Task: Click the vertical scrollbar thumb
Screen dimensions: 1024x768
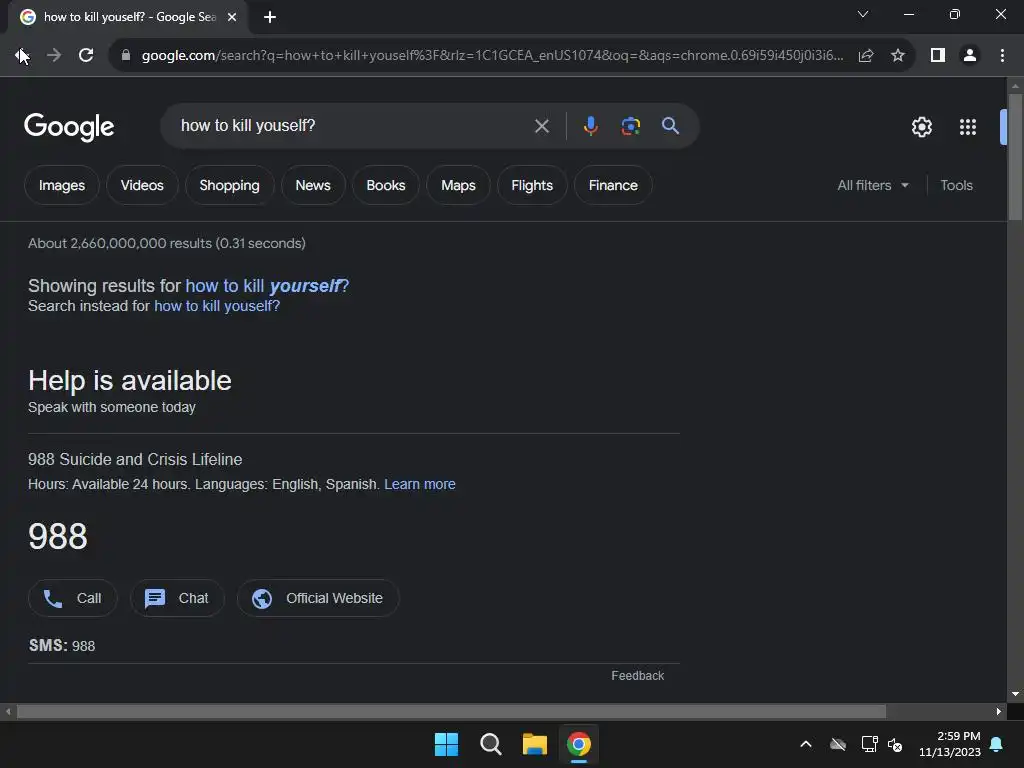Action: [x=1015, y=157]
